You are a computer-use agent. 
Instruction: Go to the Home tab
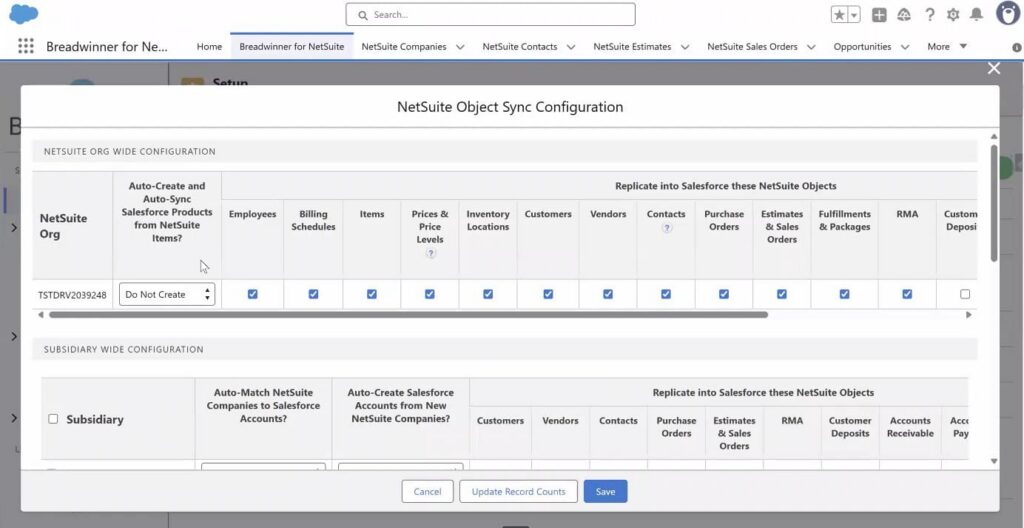210,46
